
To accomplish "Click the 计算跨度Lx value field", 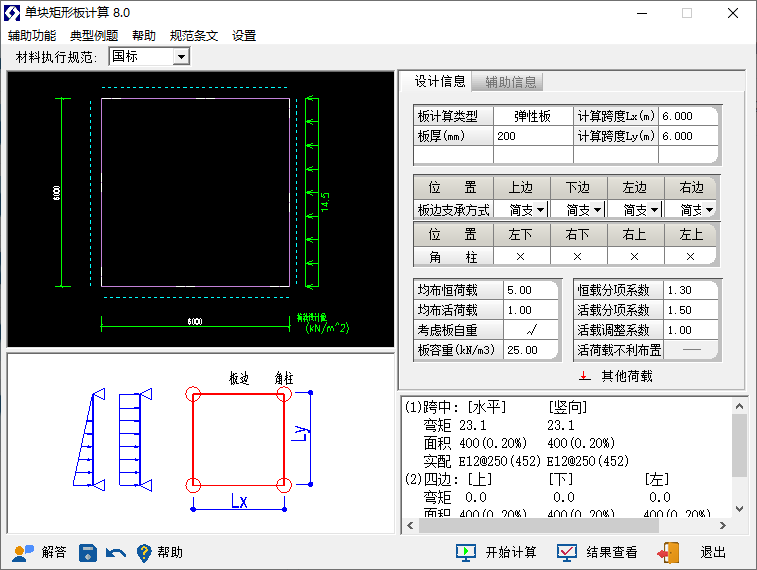I will point(688,116).
